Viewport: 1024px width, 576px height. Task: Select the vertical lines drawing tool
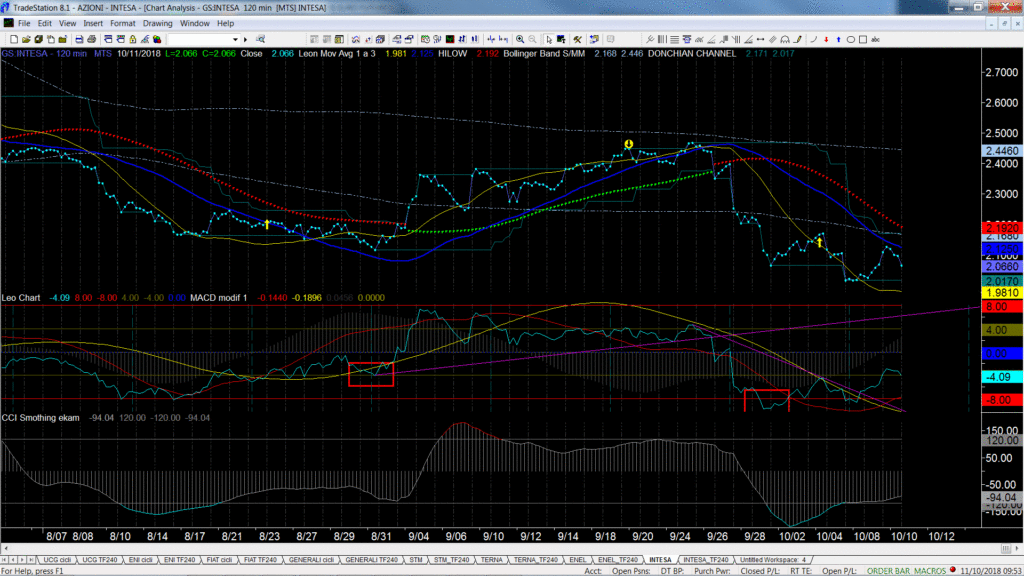662,40
